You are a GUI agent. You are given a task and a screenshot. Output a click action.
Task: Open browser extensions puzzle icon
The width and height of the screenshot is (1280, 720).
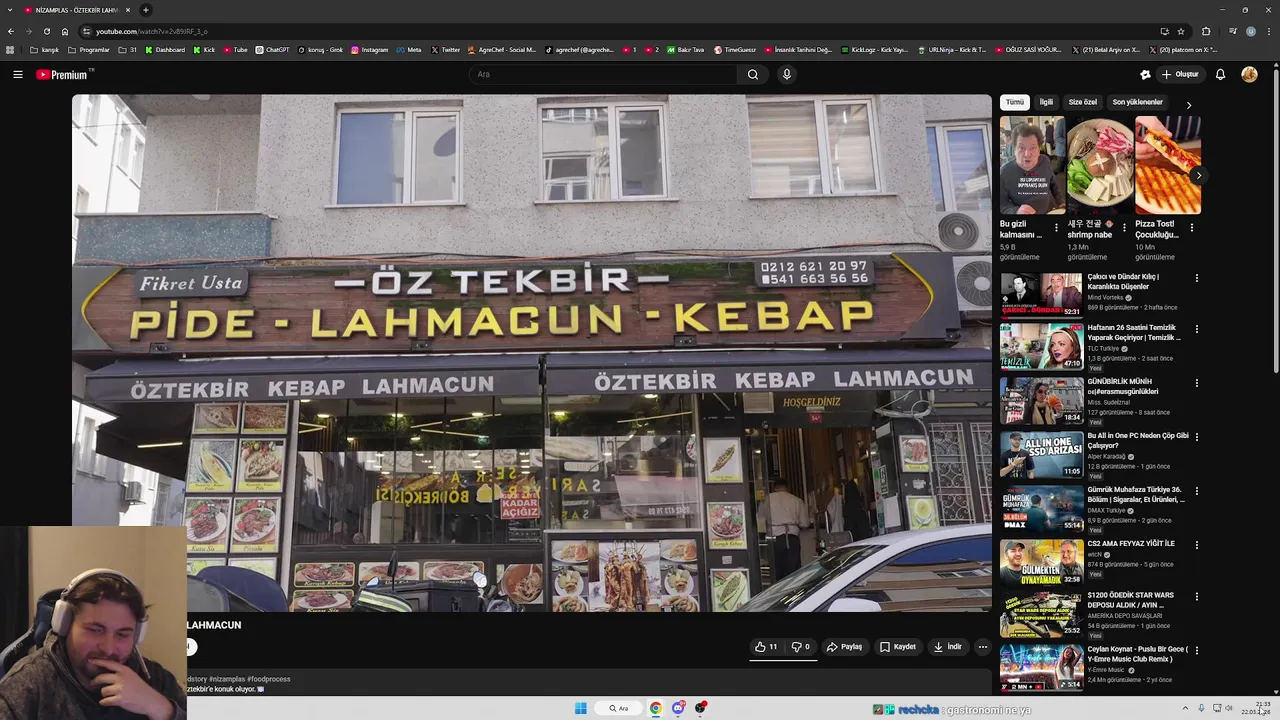click(1206, 31)
